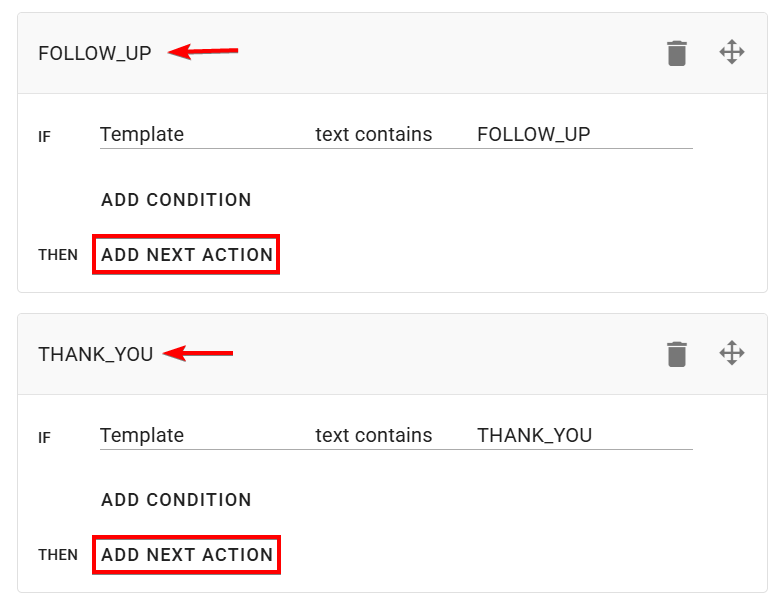Select the THANK_YOU rule title

[96, 354]
